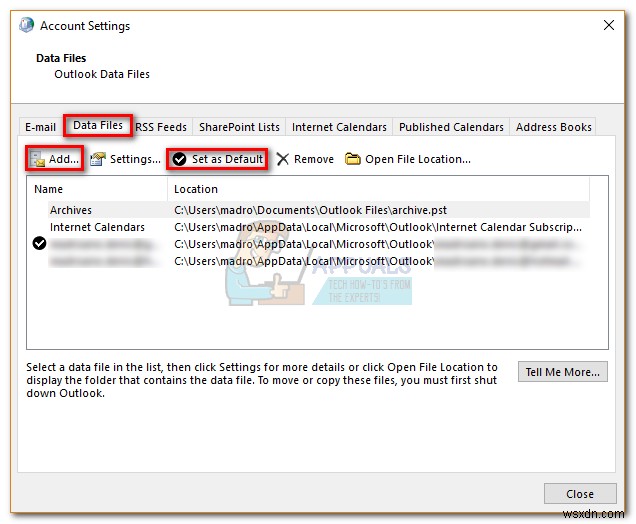Click the Open File Location... label

(x=418, y=159)
